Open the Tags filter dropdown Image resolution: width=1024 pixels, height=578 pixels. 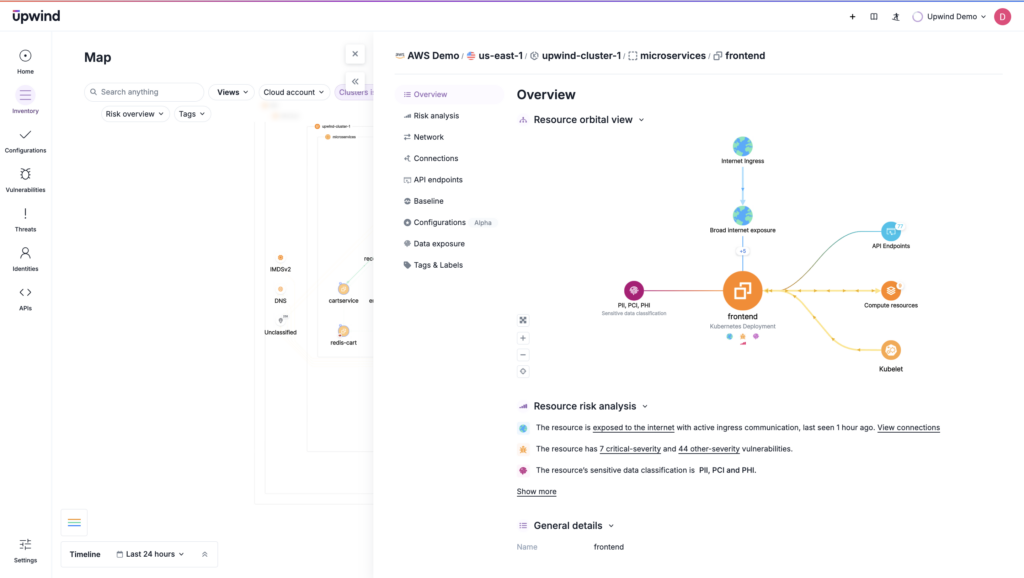coord(192,114)
